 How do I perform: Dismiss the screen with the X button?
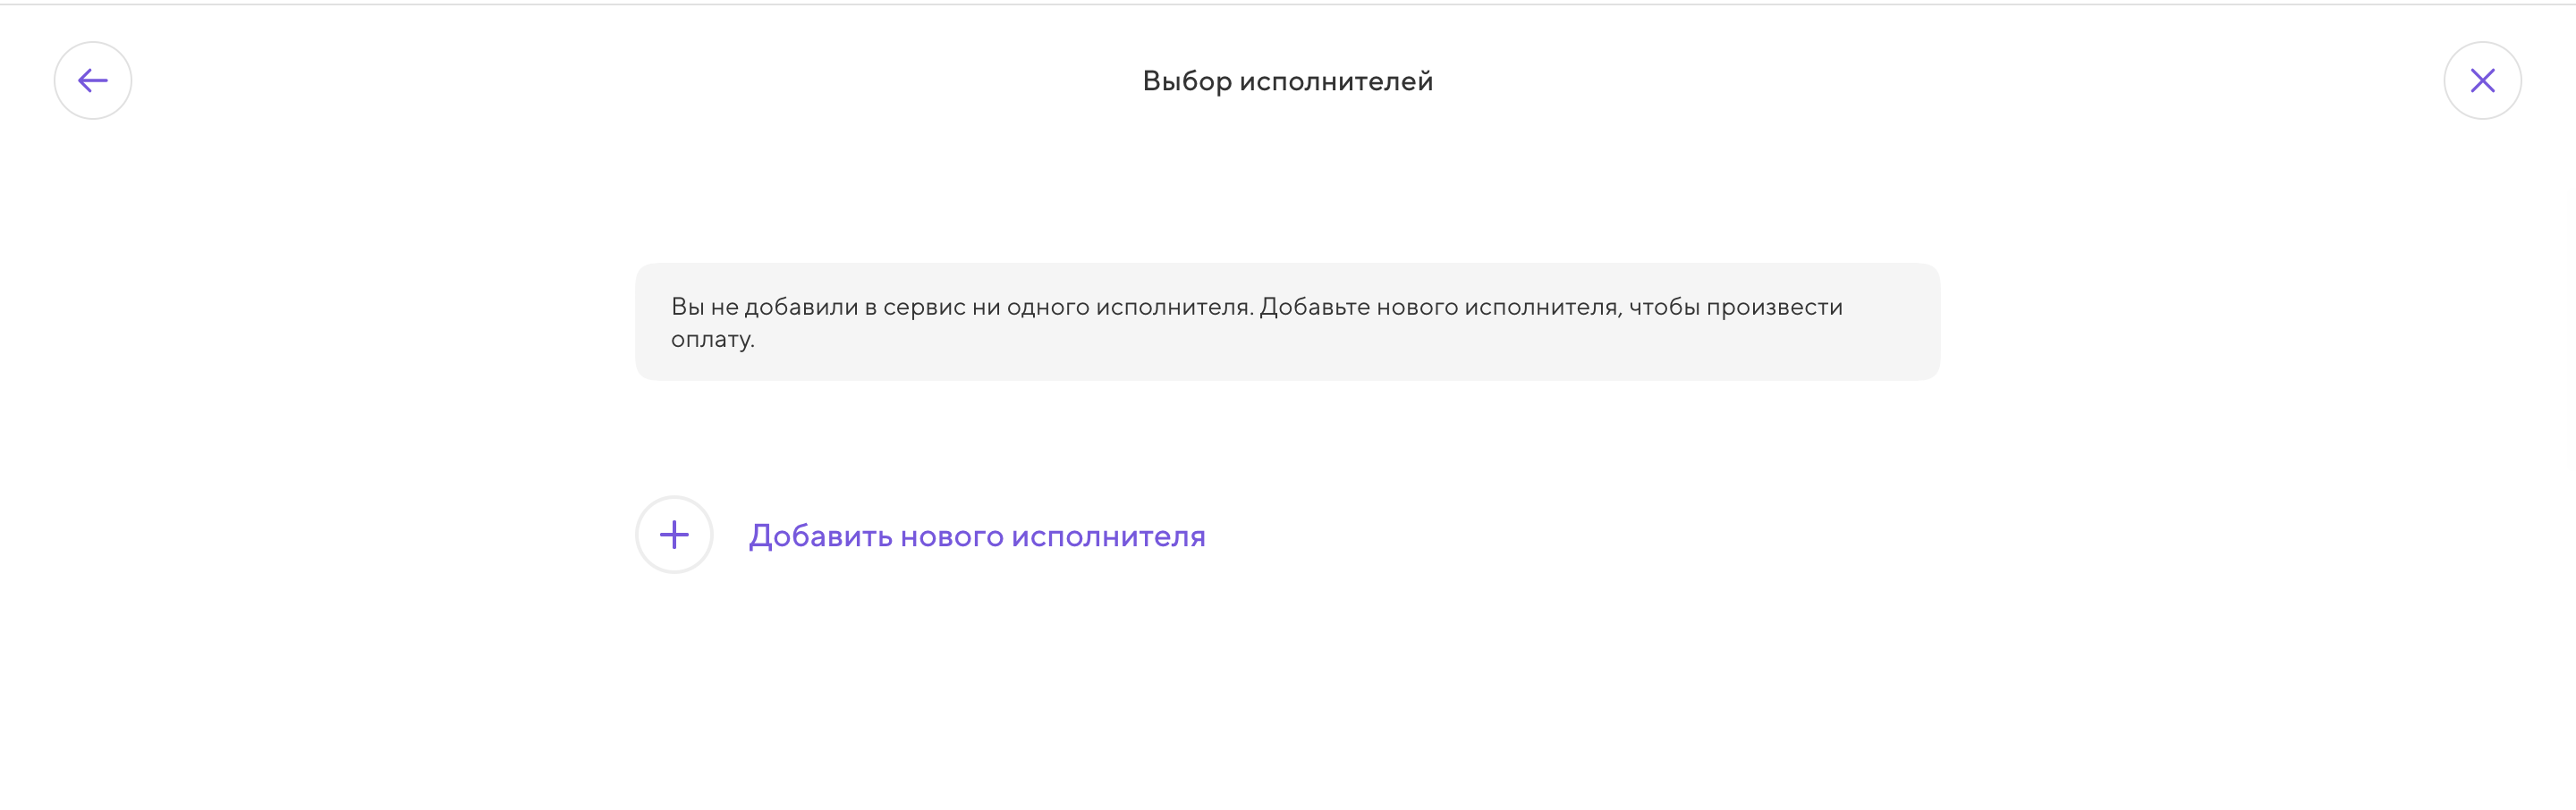pos(2483,80)
